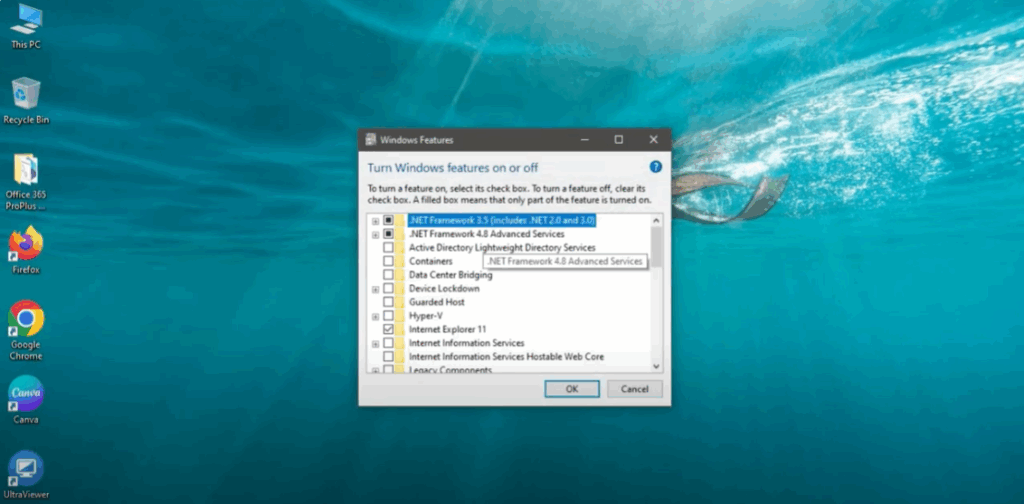Expand .NET Framework 4.8 Advanced Services node
Screen dimensions: 1024x504
pyautogui.click(x=376, y=234)
